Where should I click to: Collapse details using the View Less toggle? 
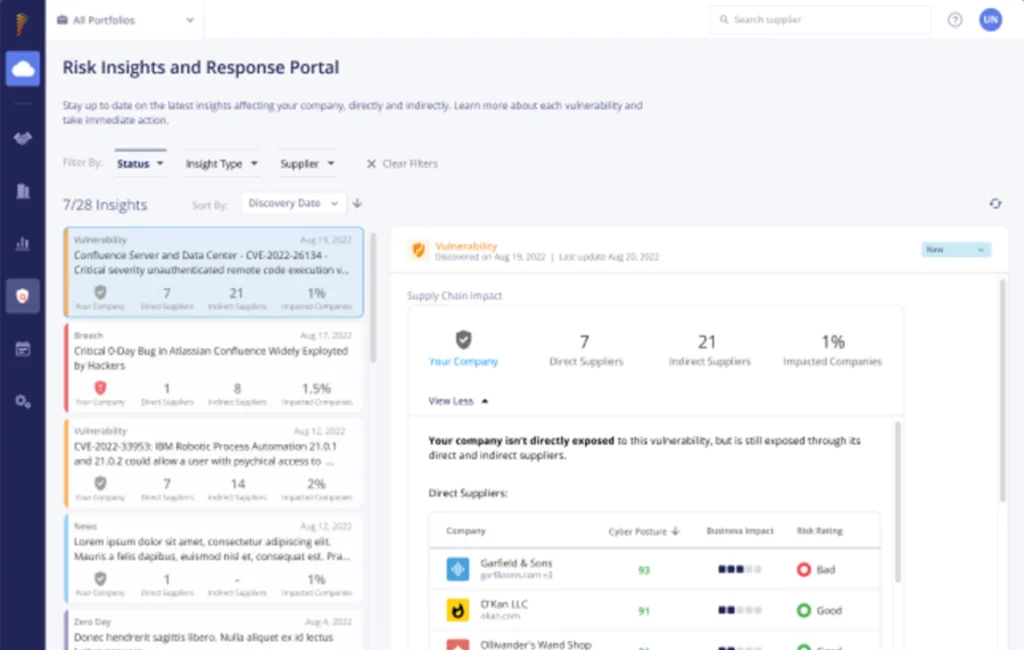[456, 400]
